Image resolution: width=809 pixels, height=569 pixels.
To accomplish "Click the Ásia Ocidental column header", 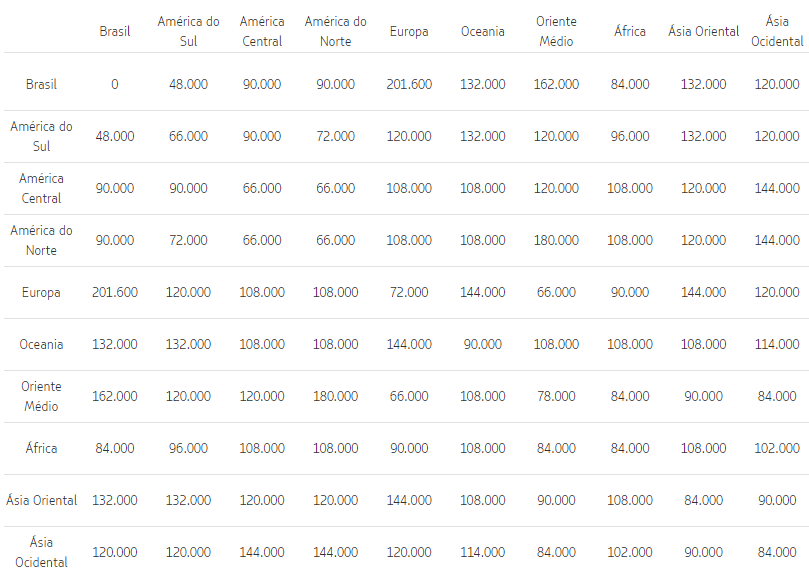I will point(776,32).
